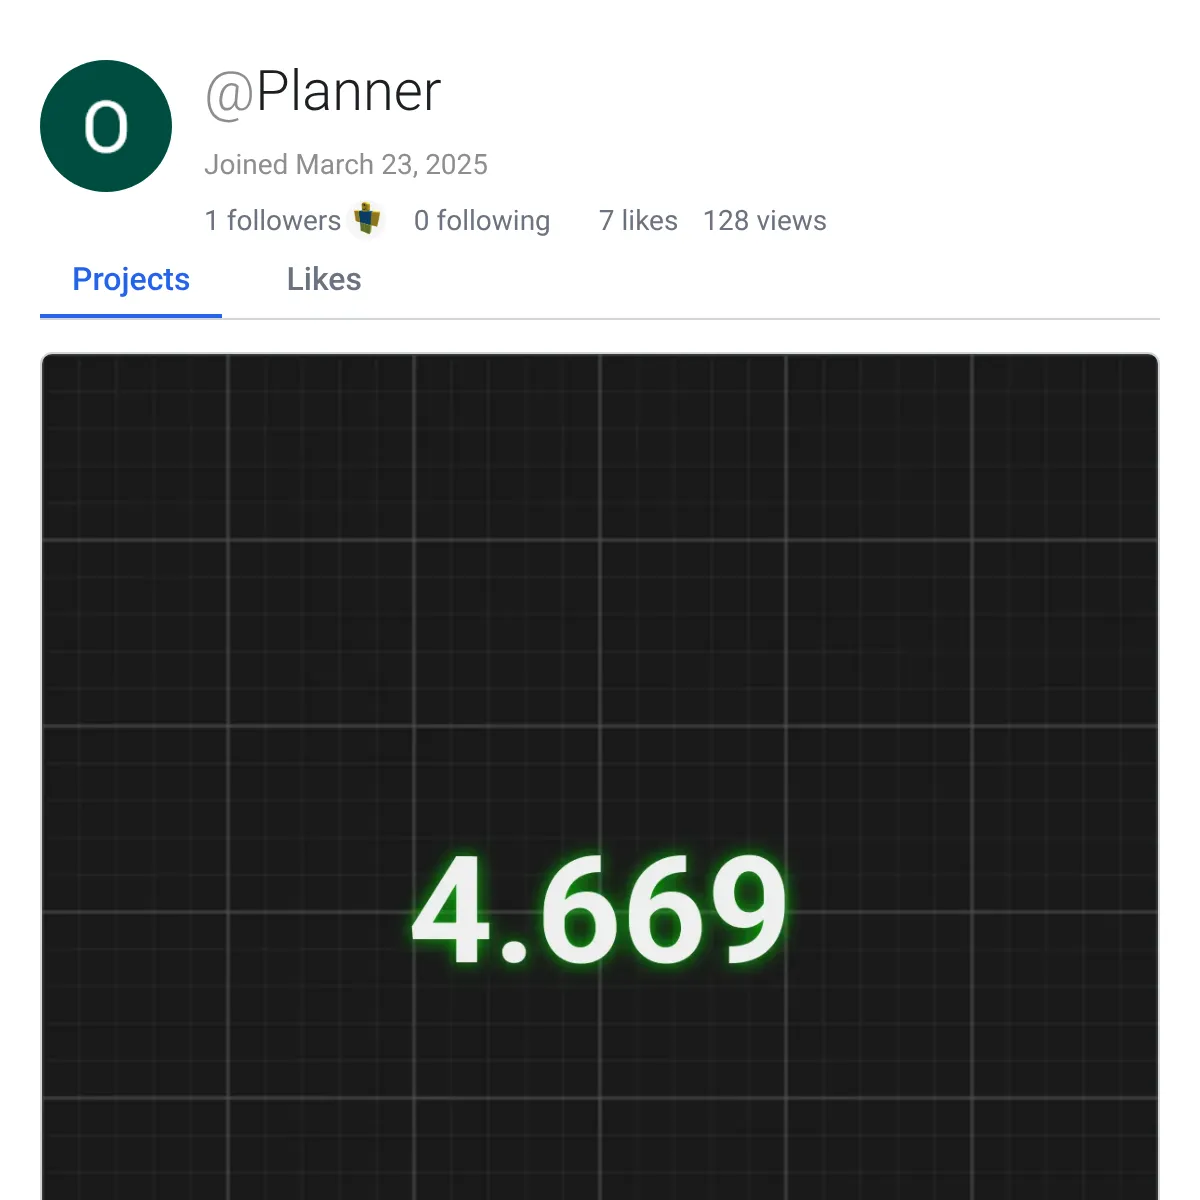Viewport: 1200px width, 1200px height.
Task: Click the joined date text
Action: tap(347, 164)
